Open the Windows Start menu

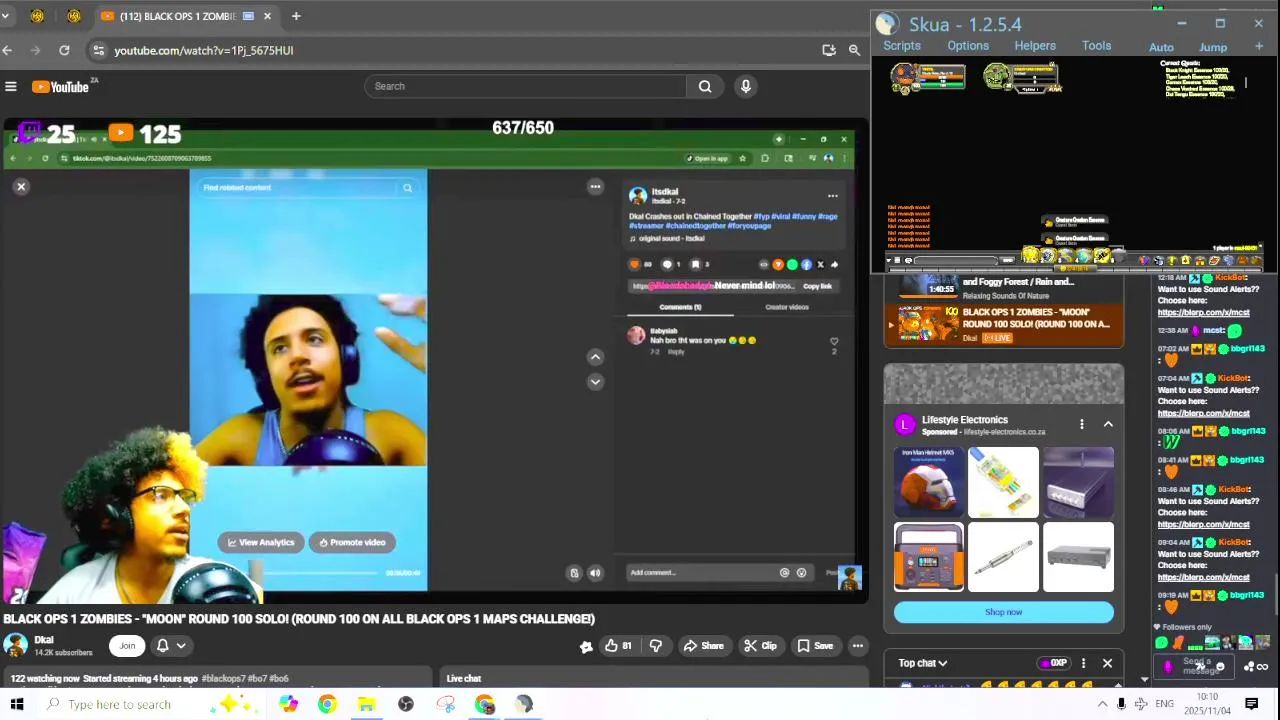pos(17,704)
